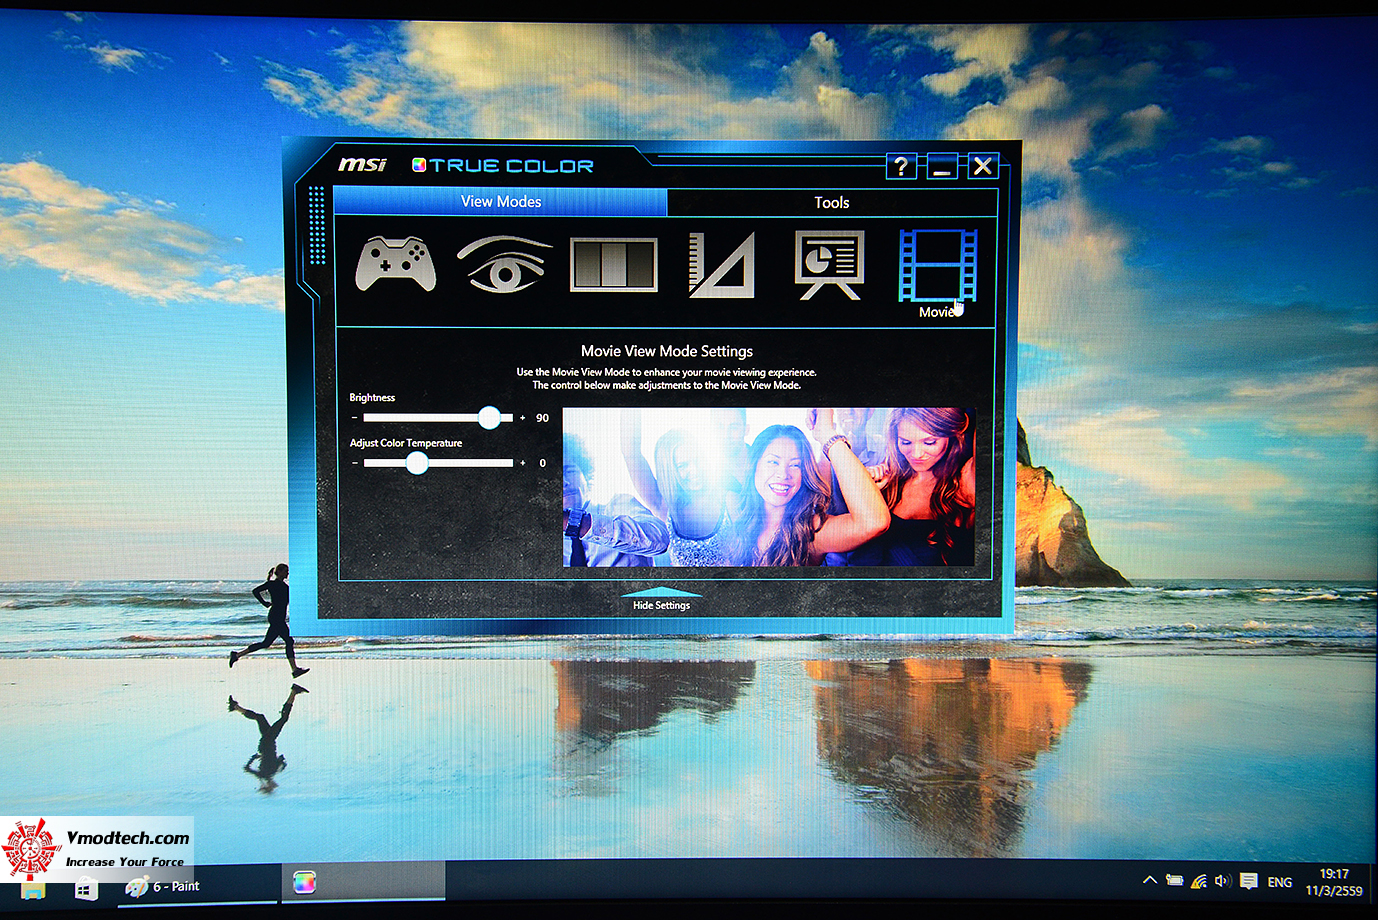1378x920 pixels.
Task: Switch to the sRGB color bars mode
Action: (x=614, y=265)
